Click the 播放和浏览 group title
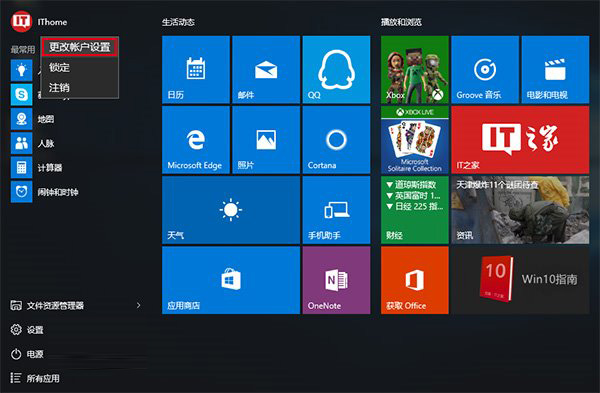This screenshot has height=393, width=600. point(401,22)
